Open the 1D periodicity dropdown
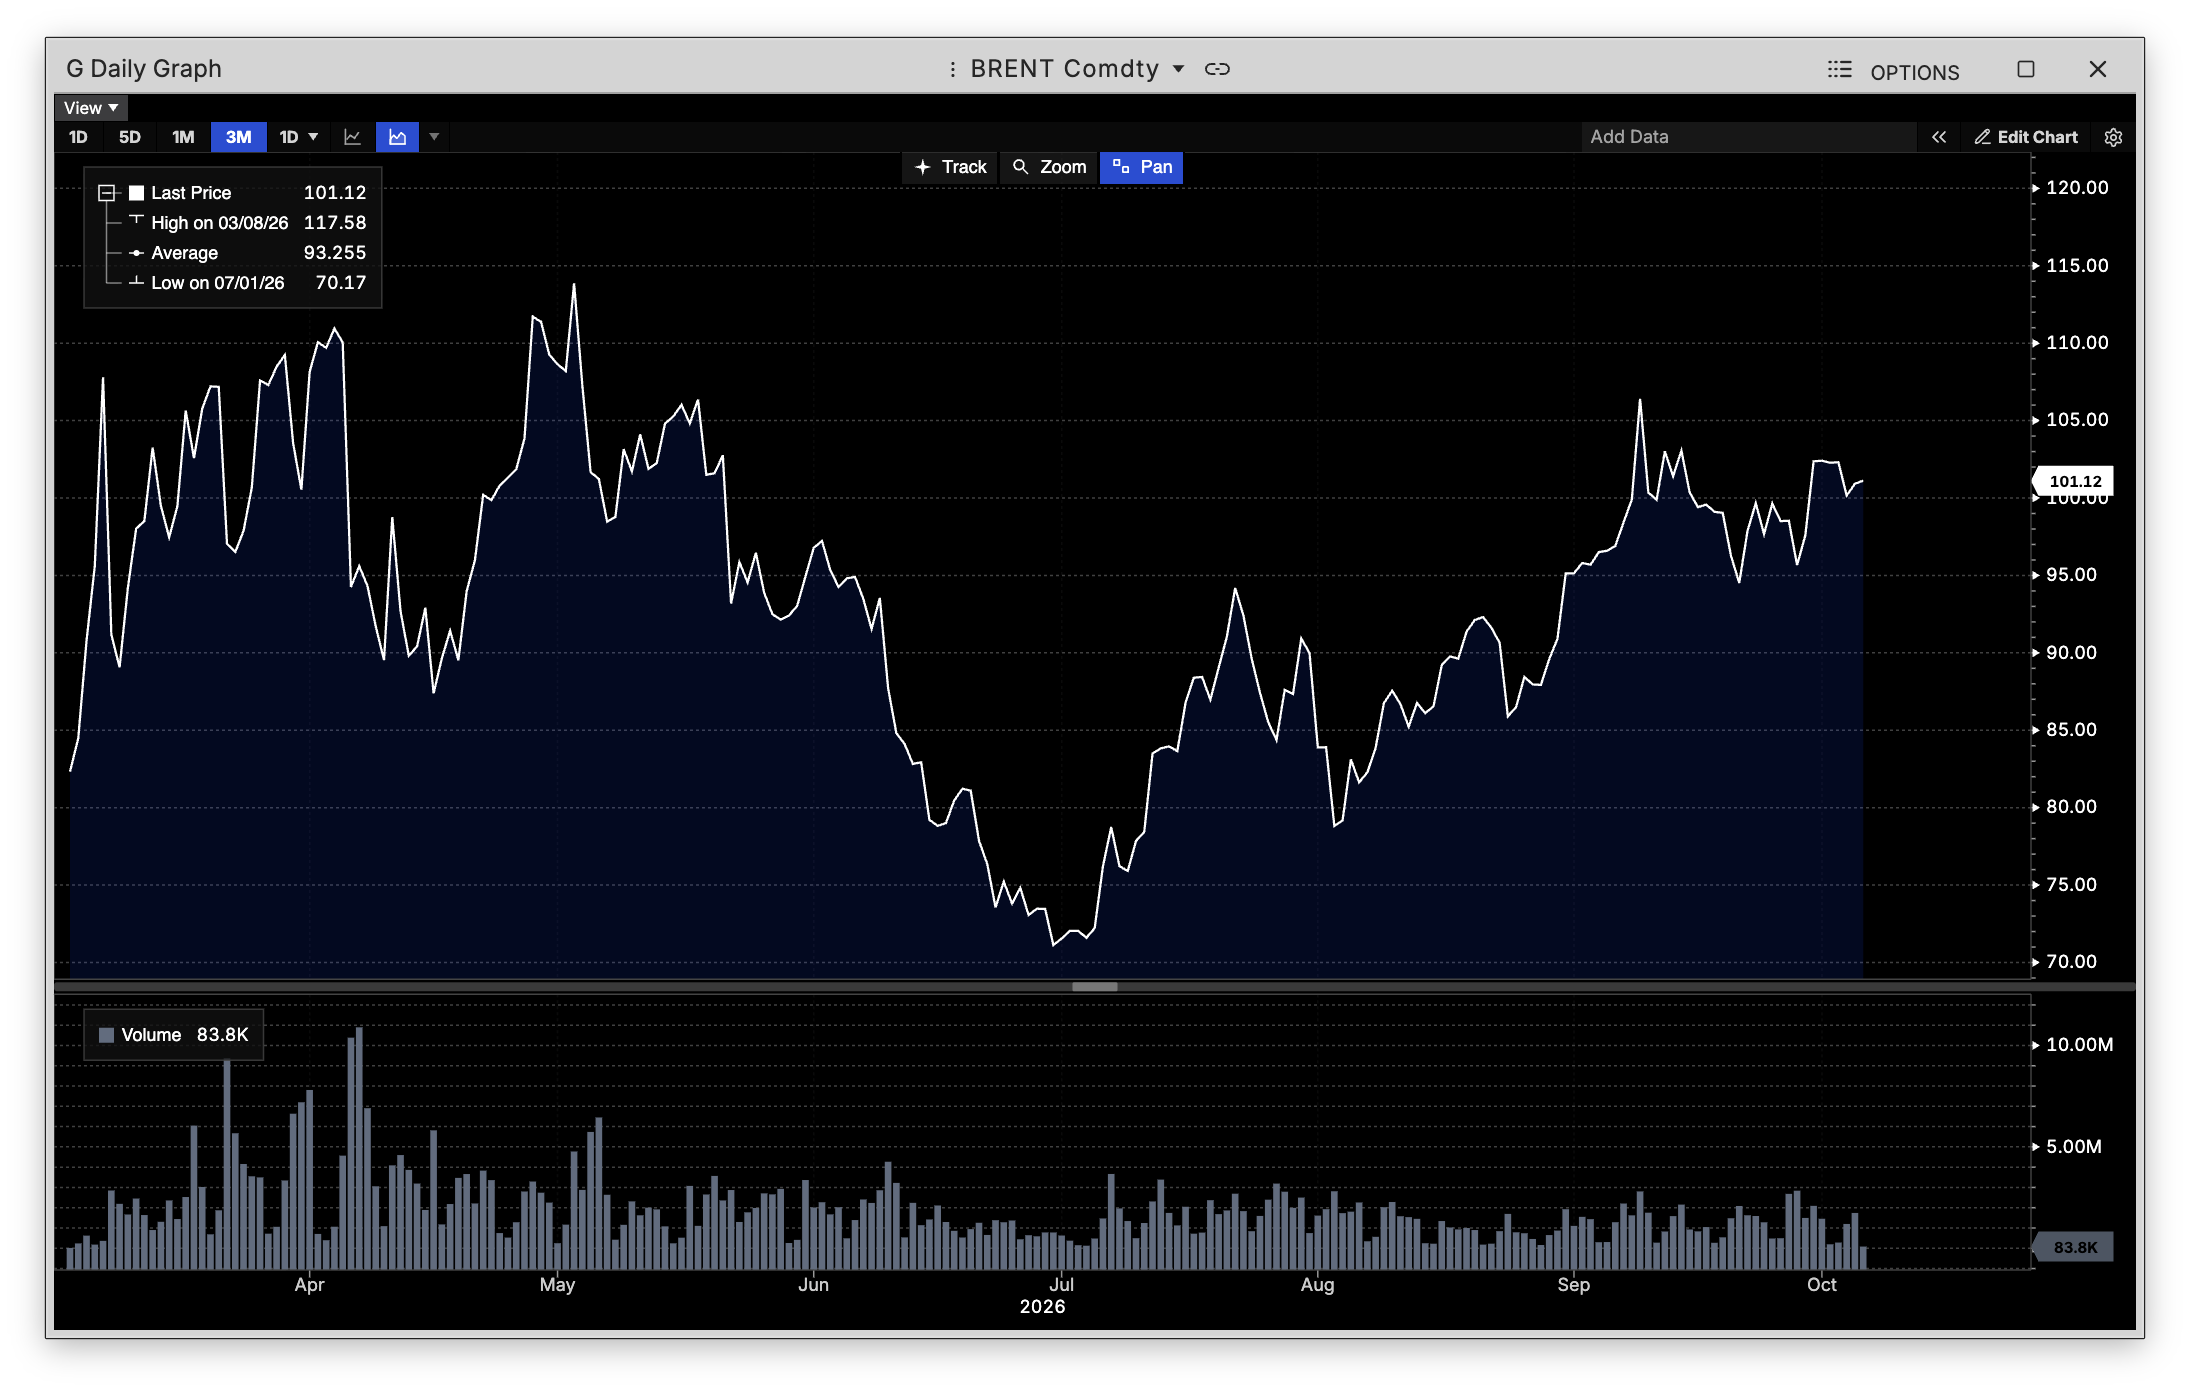Screen dimensions: 2190x1392 [x=298, y=137]
